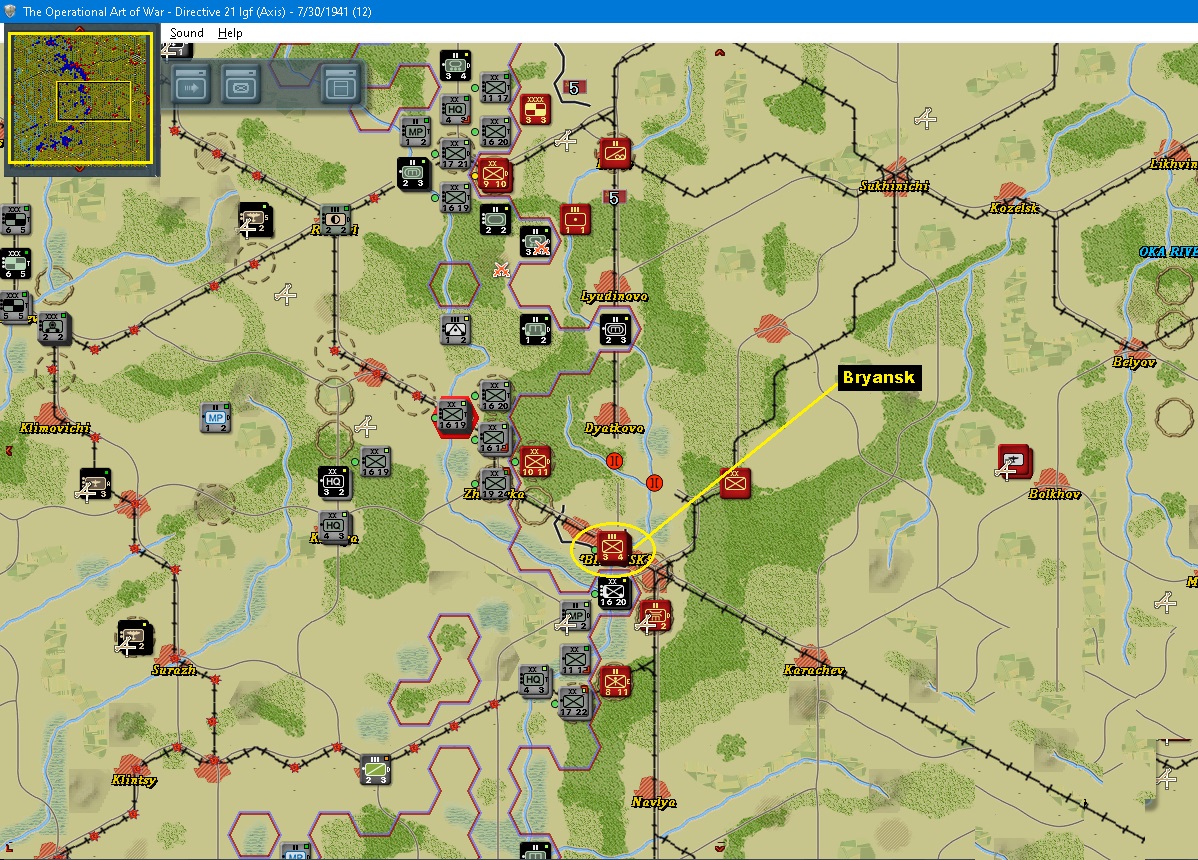The image size is (1198, 860).
Task: Select the black air unit west of Roslavl
Action: point(255,218)
